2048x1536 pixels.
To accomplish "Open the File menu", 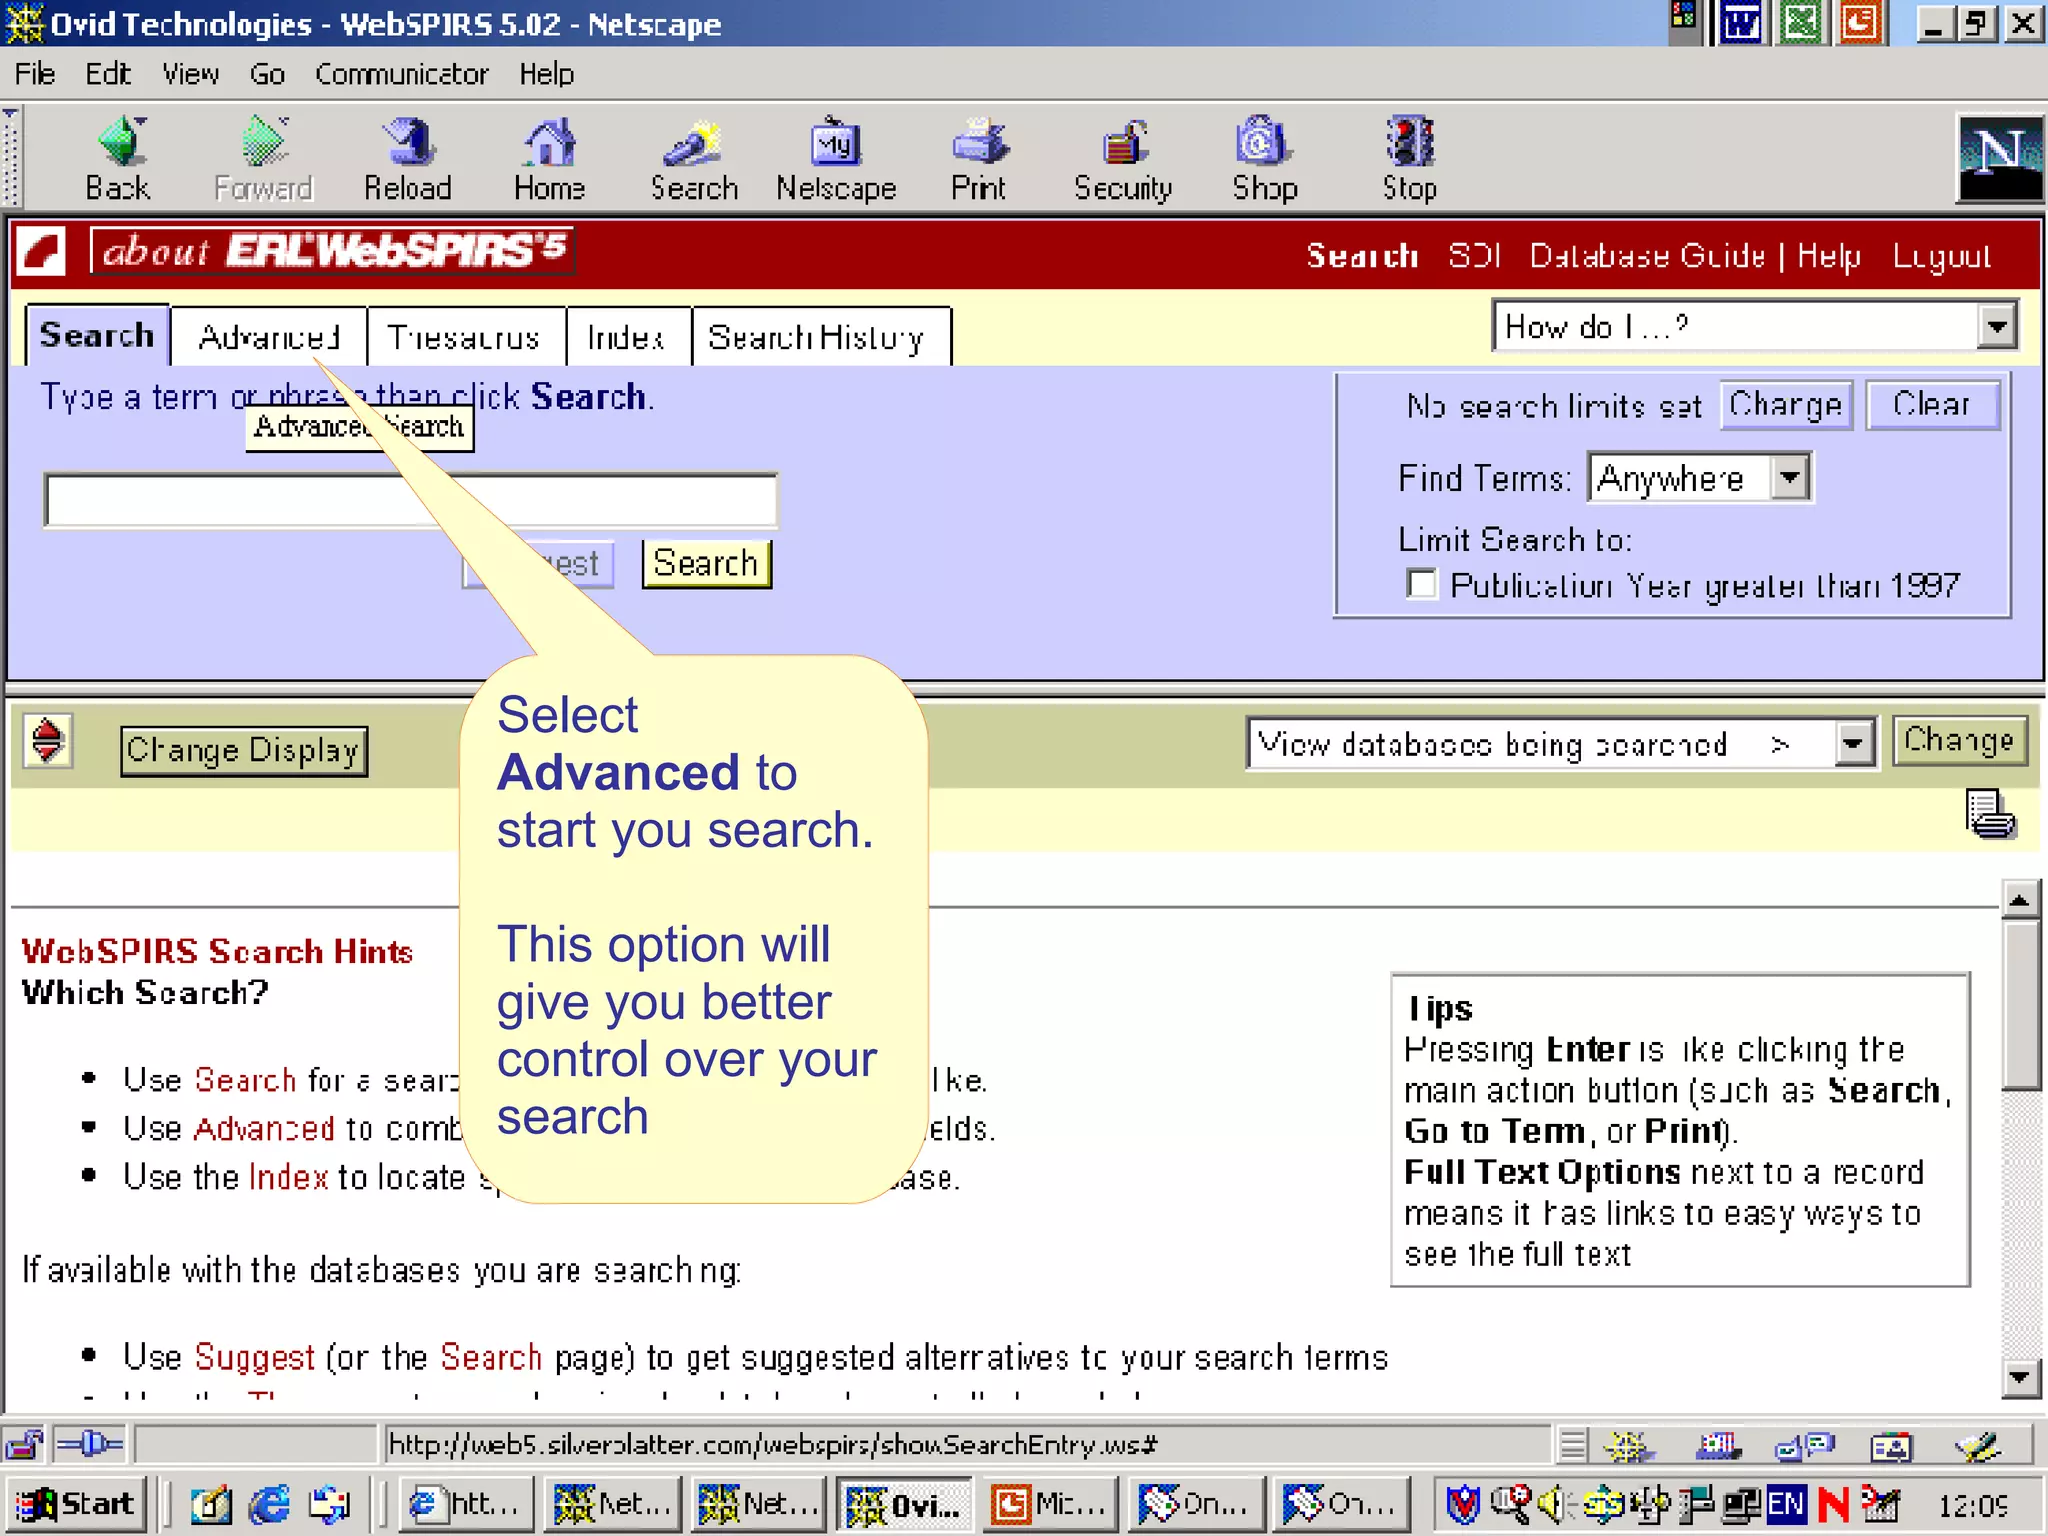I will coord(35,74).
